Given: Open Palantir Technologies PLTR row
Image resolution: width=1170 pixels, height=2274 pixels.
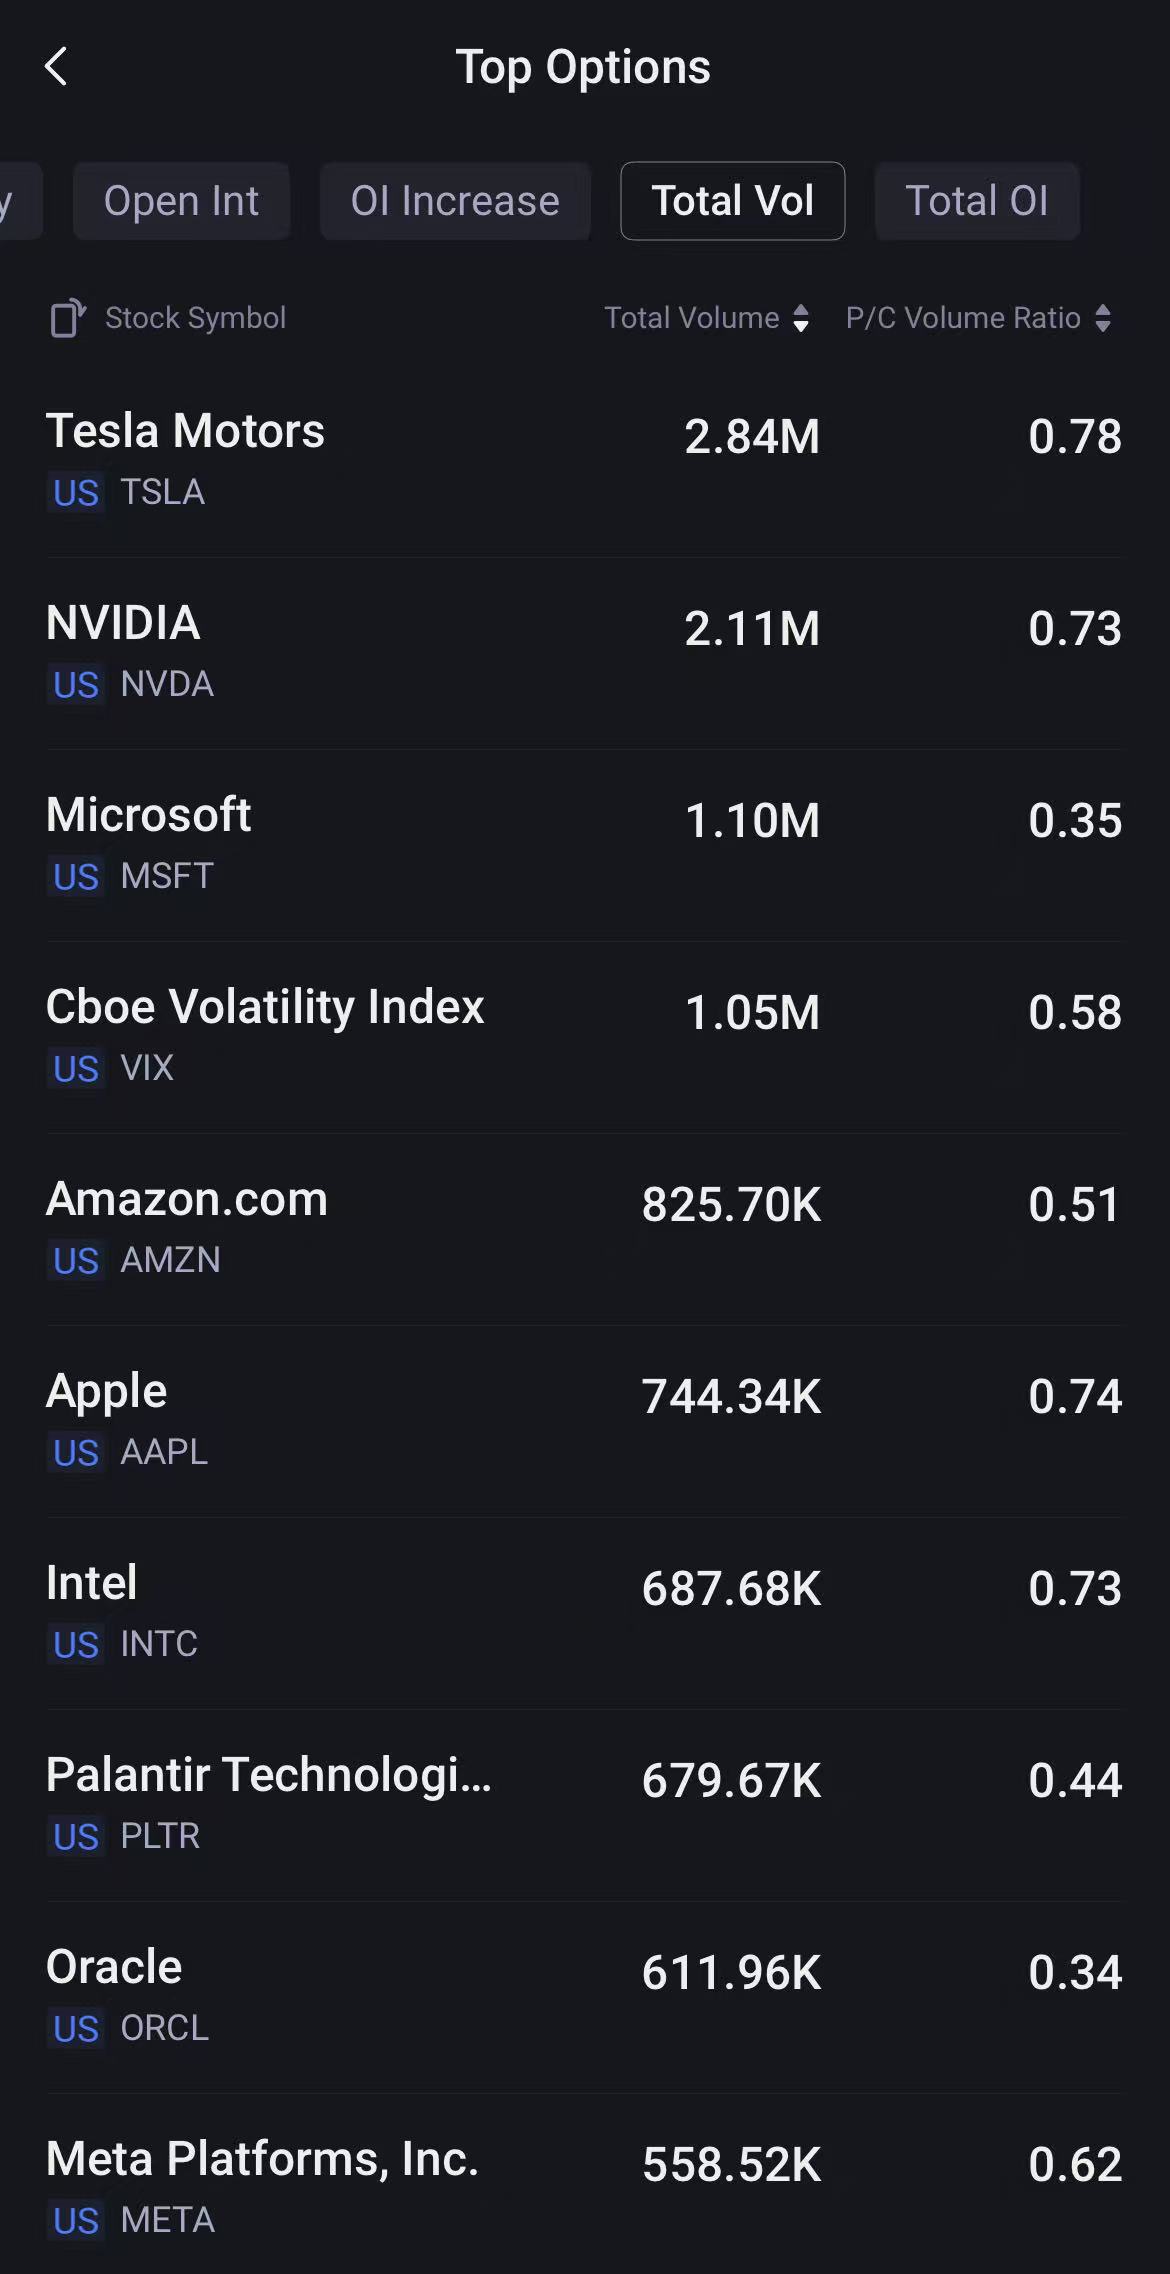Looking at the screenshot, I should [x=584, y=1804].
